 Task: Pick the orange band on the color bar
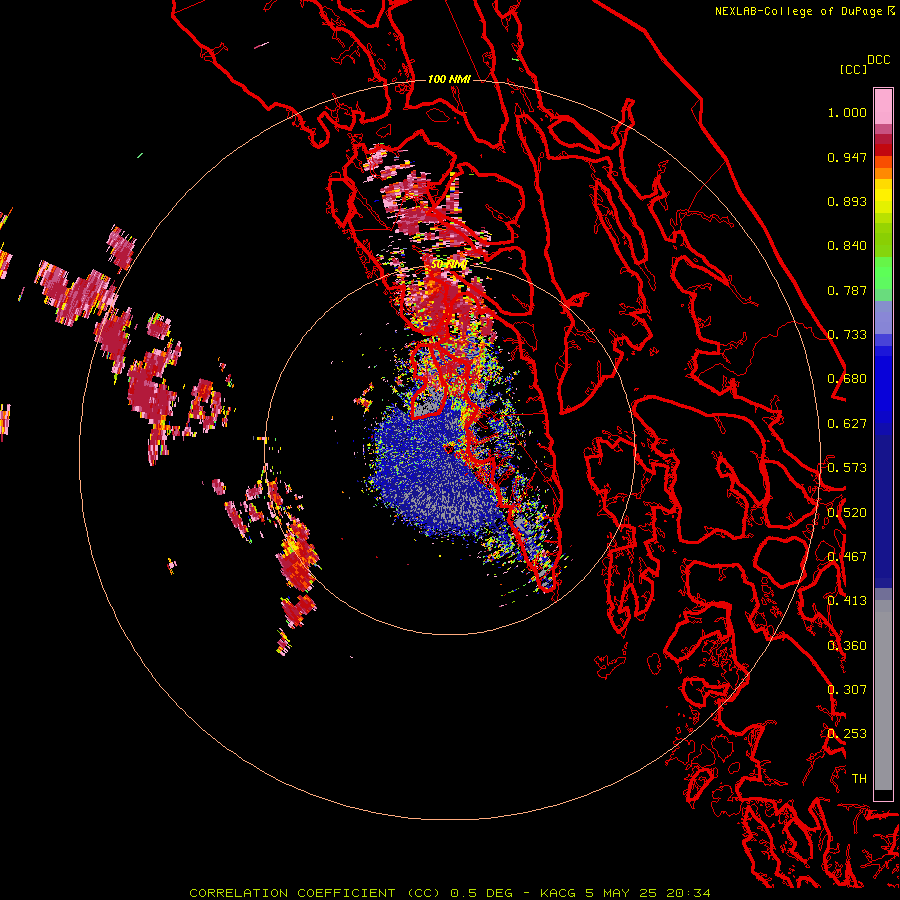[x=883, y=173]
